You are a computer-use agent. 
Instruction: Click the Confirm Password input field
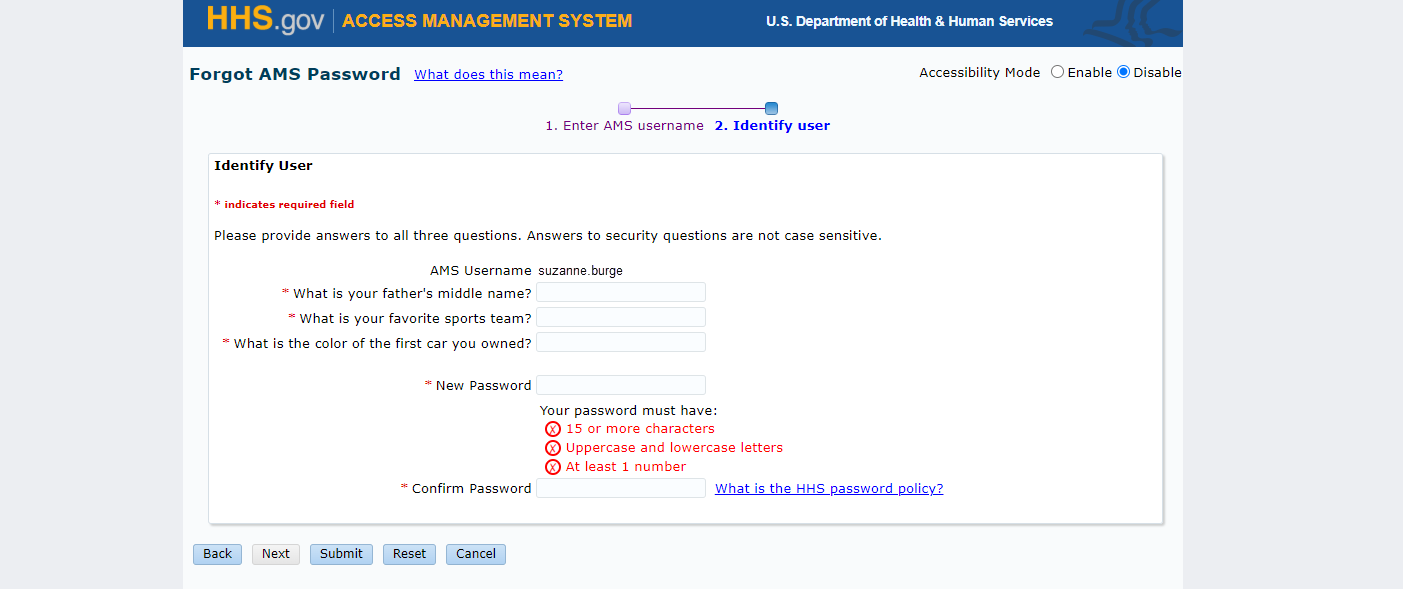621,488
